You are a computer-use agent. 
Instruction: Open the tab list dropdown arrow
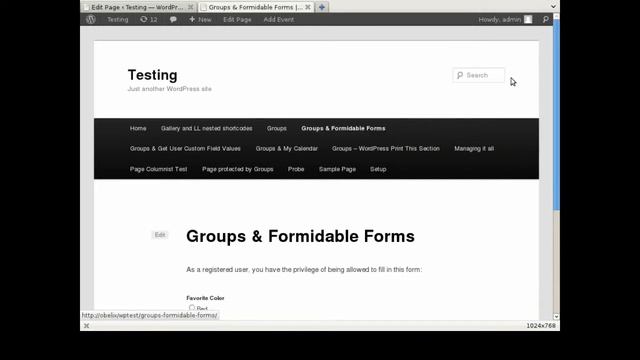553,7
